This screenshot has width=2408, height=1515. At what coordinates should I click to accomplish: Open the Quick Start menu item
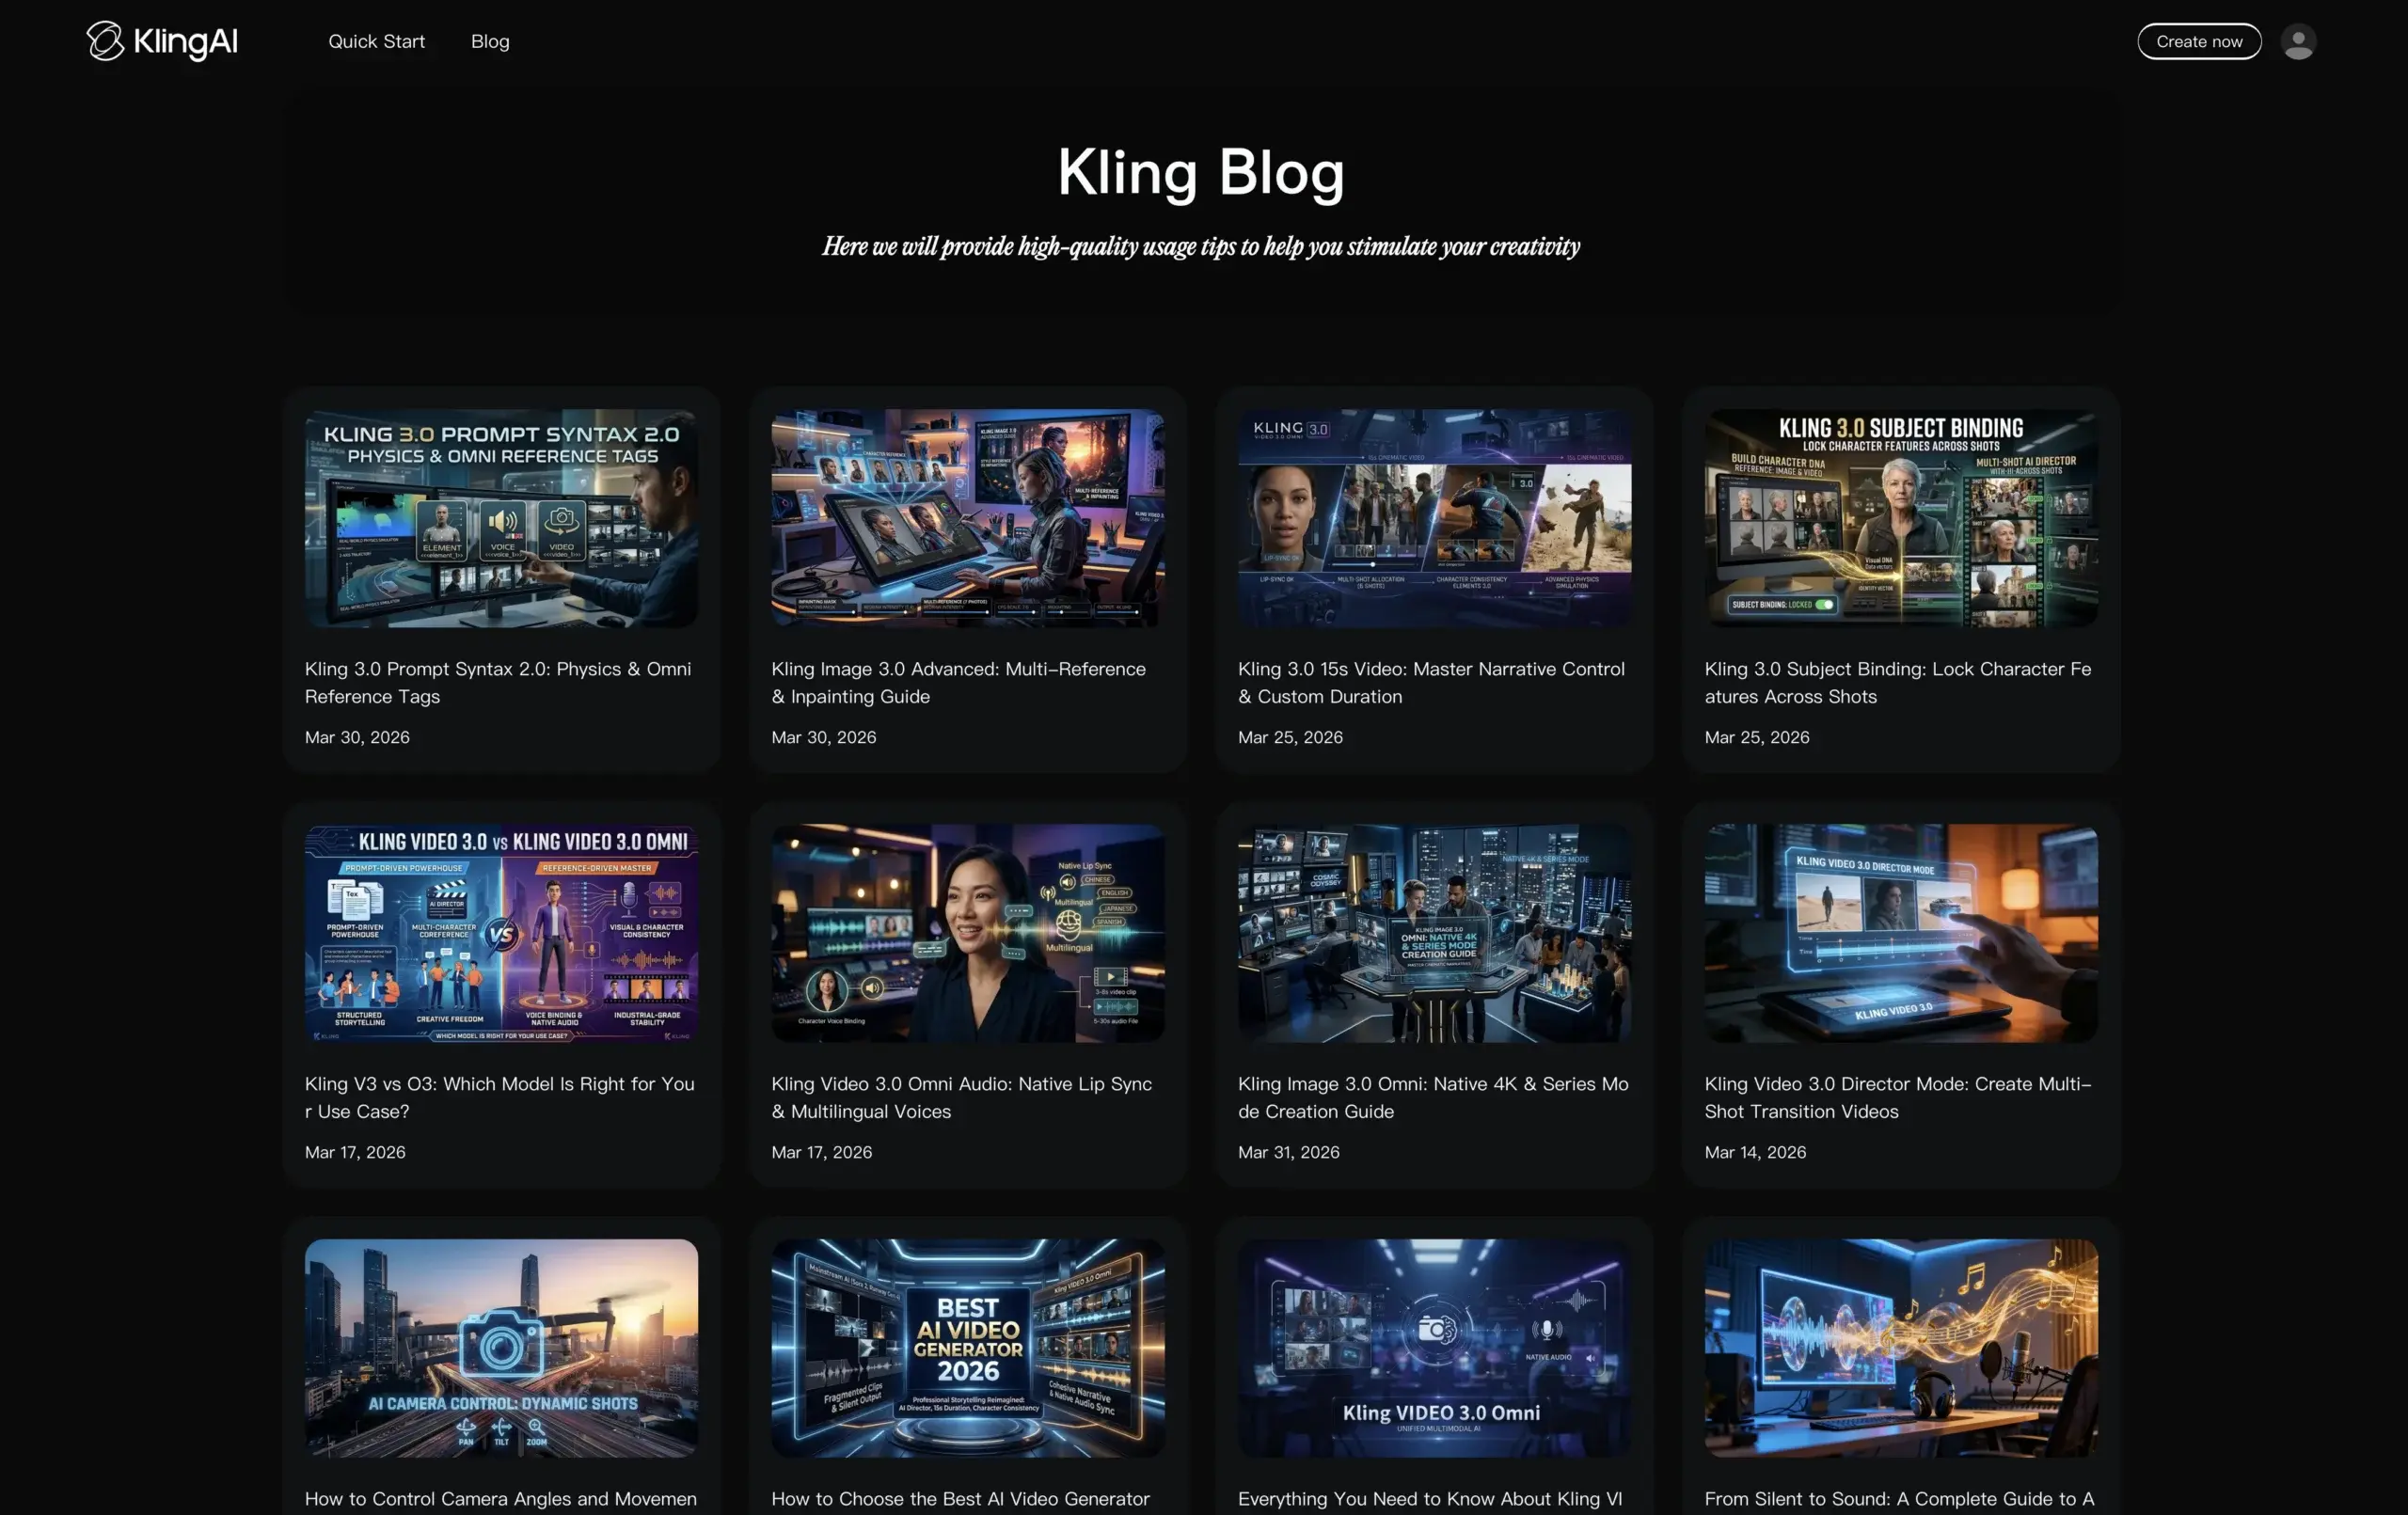[376, 41]
